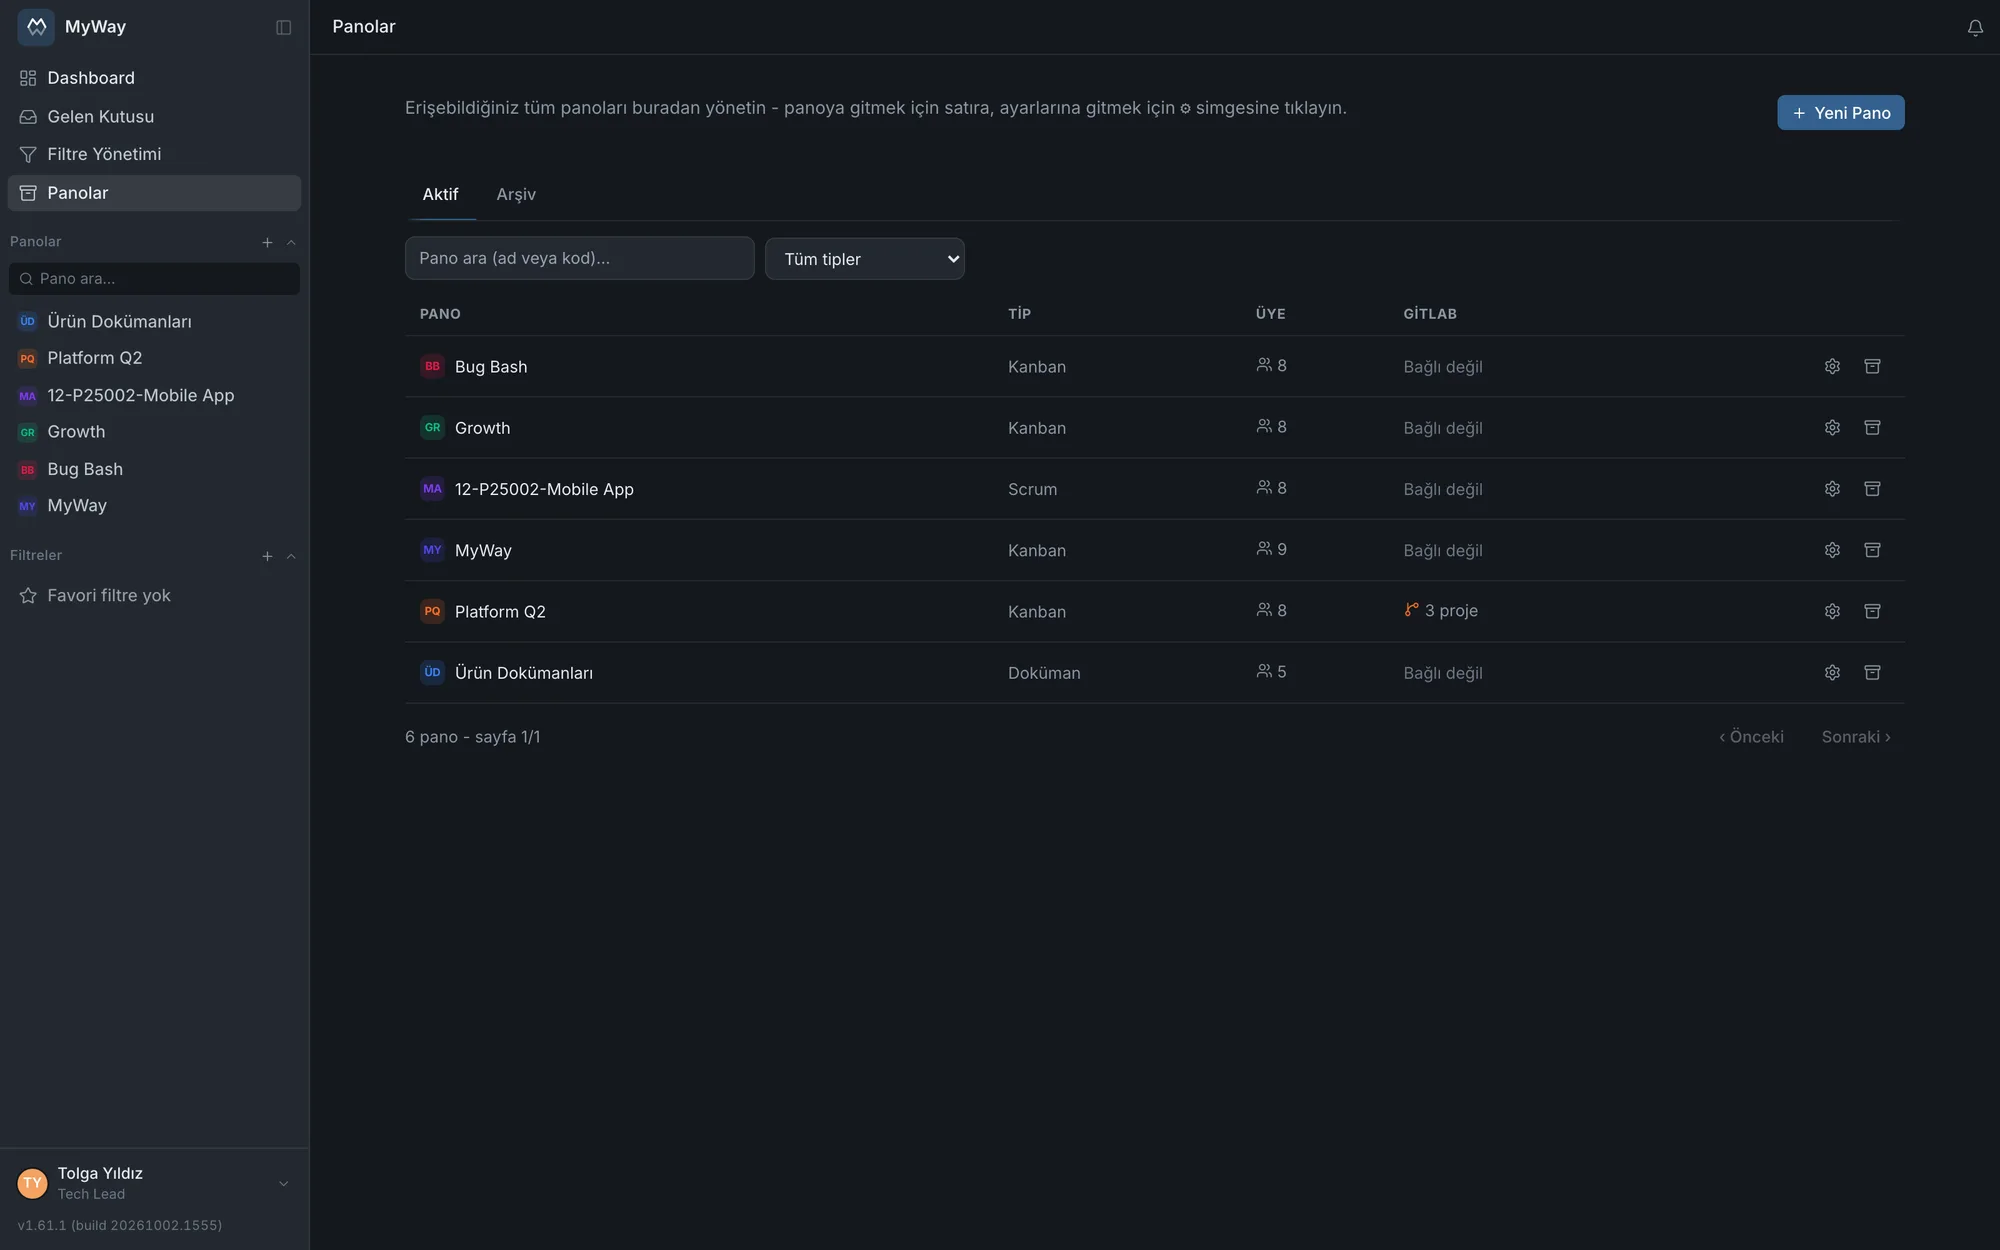Viewport: 2000px width, 1250px height.
Task: Open the 12-P25002-Mobile App board in sidebar
Action: (x=154, y=395)
